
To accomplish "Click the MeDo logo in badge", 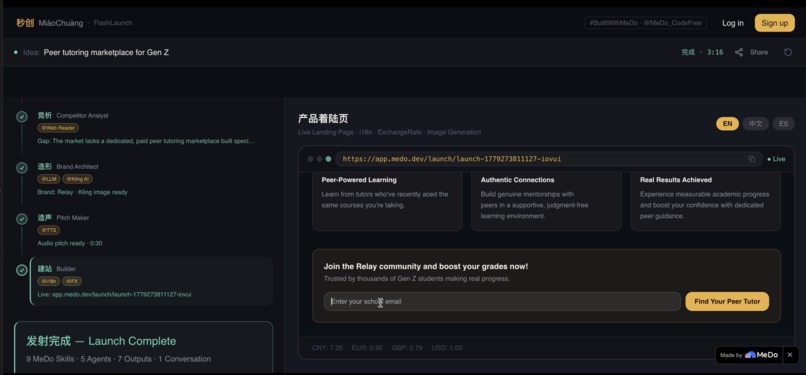I will coord(761,355).
